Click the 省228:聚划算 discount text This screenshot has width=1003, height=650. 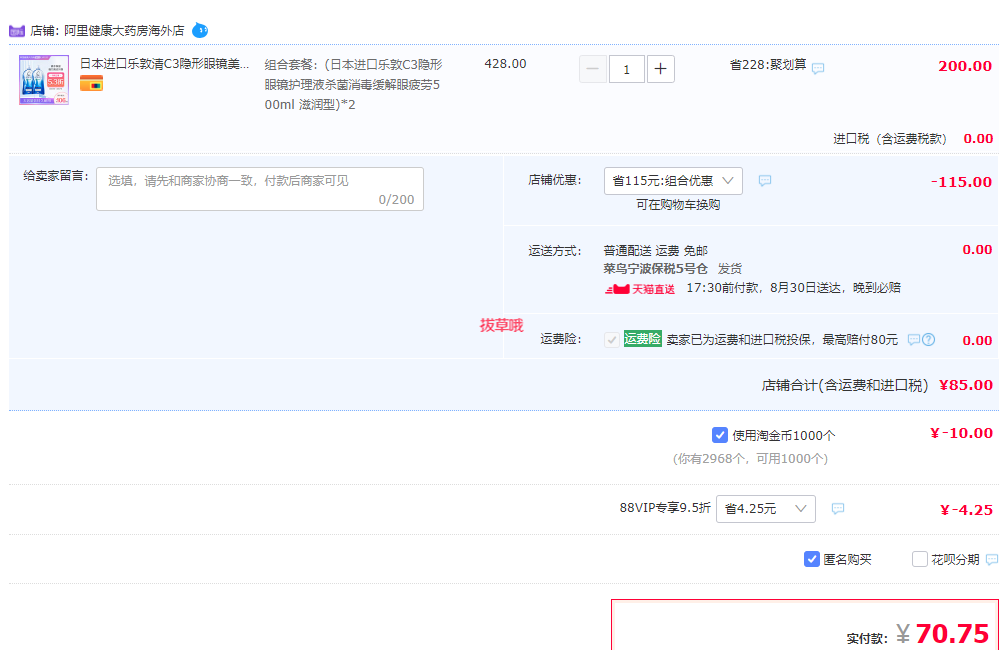pyautogui.click(x=768, y=65)
